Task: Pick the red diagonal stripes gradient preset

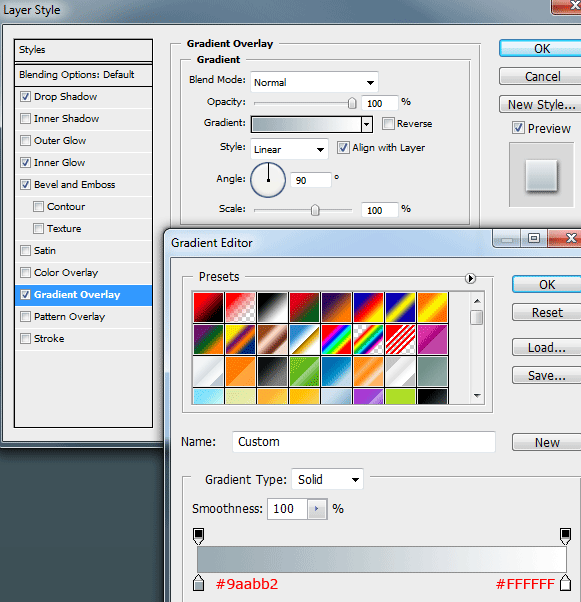Action: tap(400, 339)
